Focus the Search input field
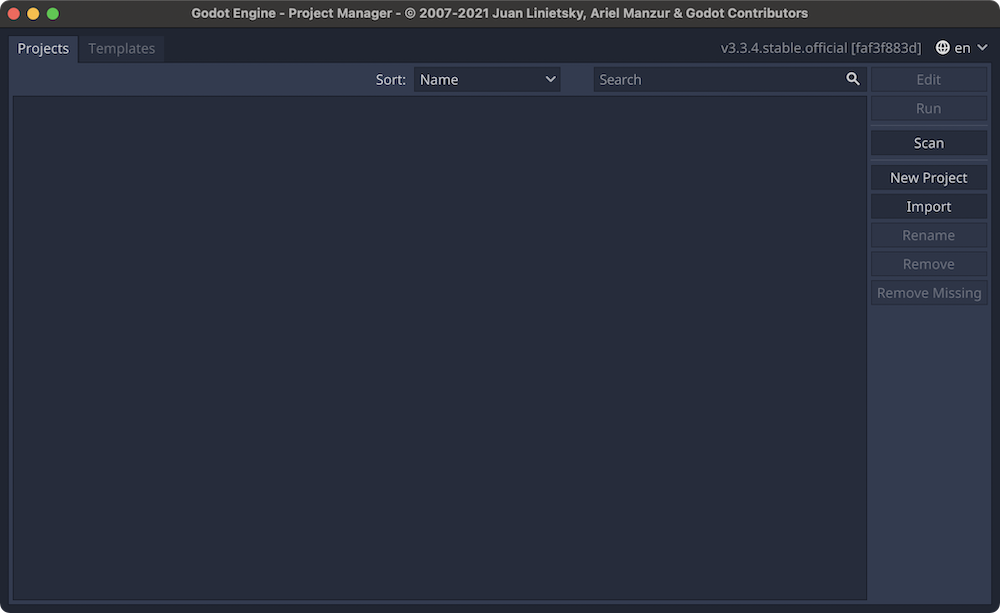 (x=730, y=80)
